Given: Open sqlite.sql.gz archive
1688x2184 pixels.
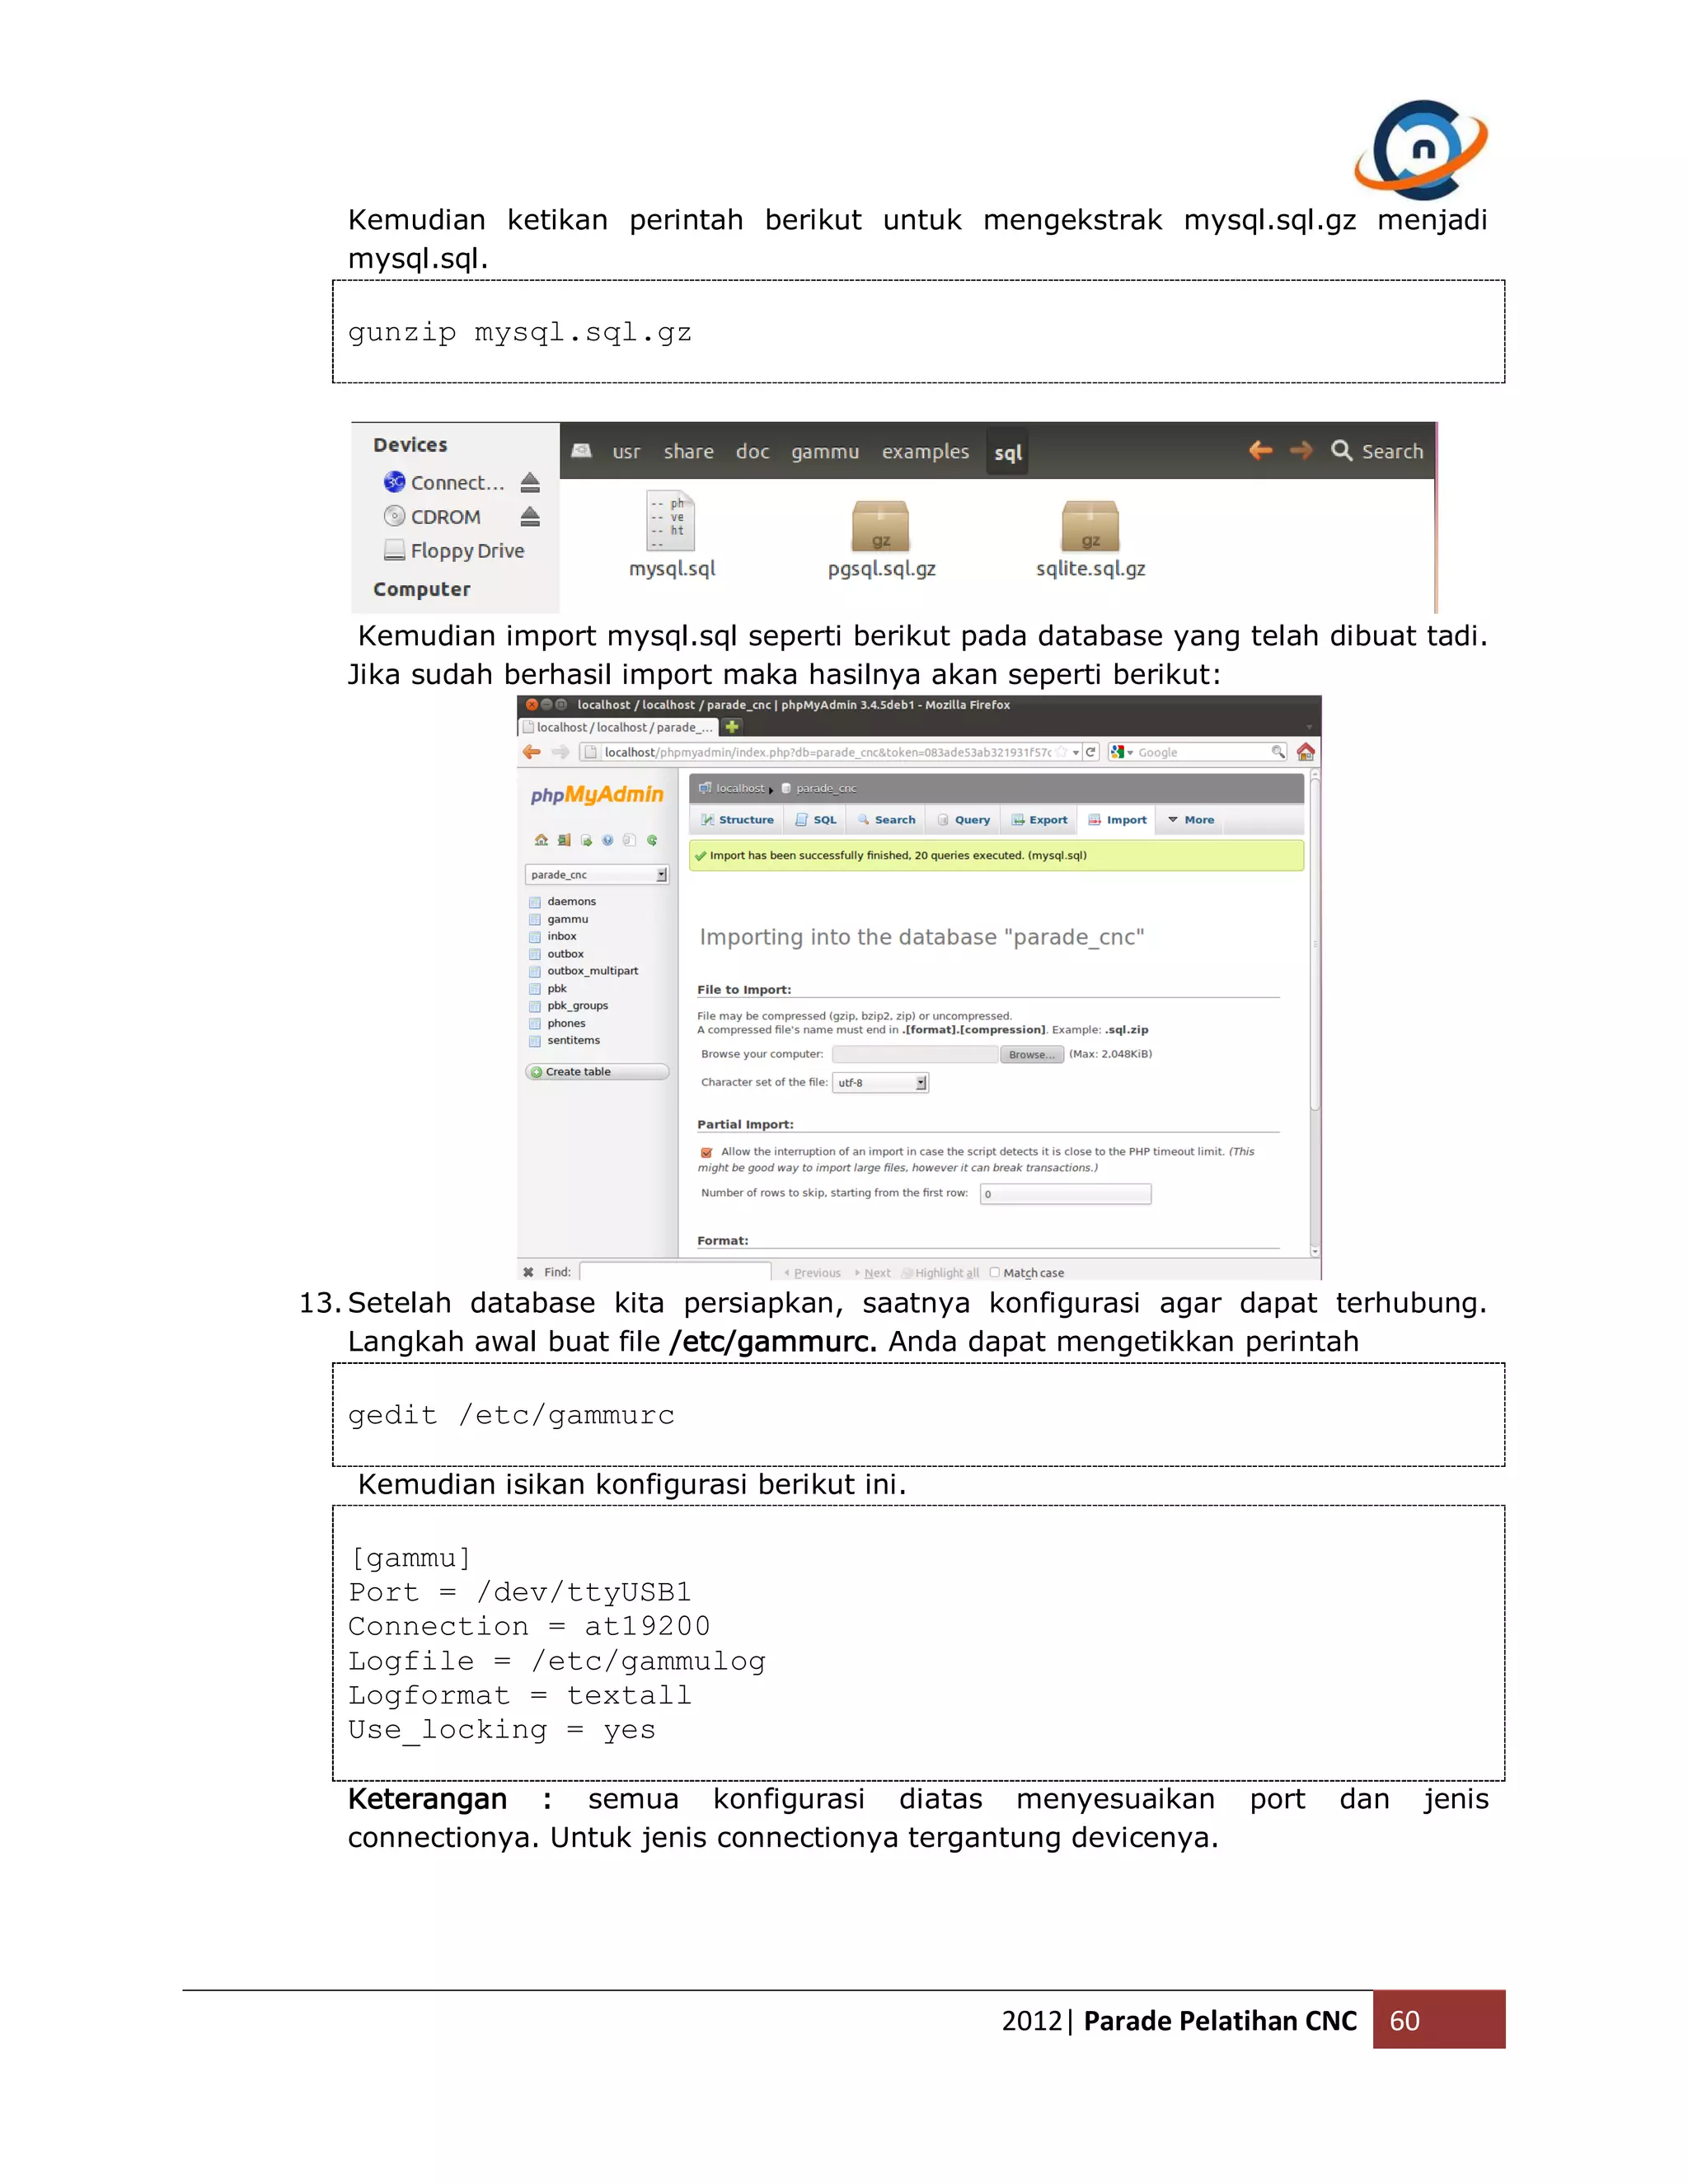Looking at the screenshot, I should point(1090,540).
